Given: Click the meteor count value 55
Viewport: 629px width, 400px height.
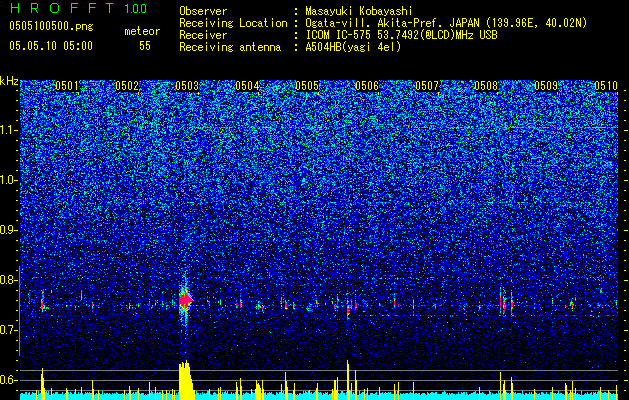Looking at the screenshot, I should (145, 46).
